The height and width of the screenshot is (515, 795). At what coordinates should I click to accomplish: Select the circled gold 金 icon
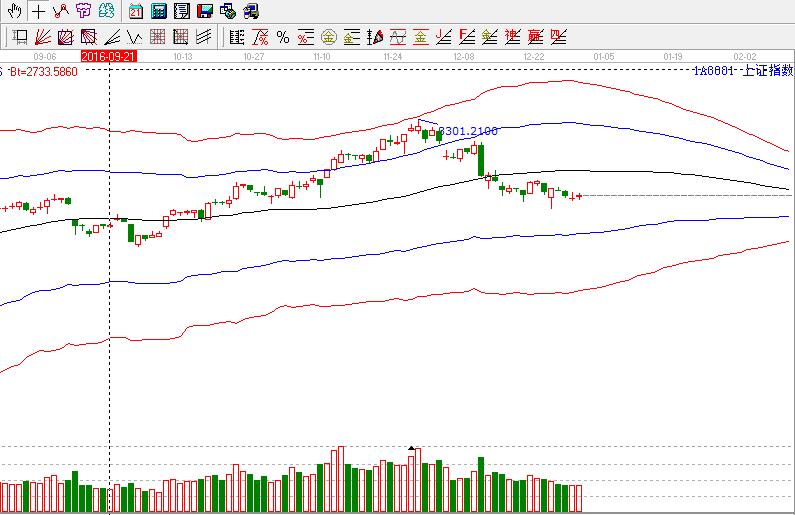click(x=329, y=38)
